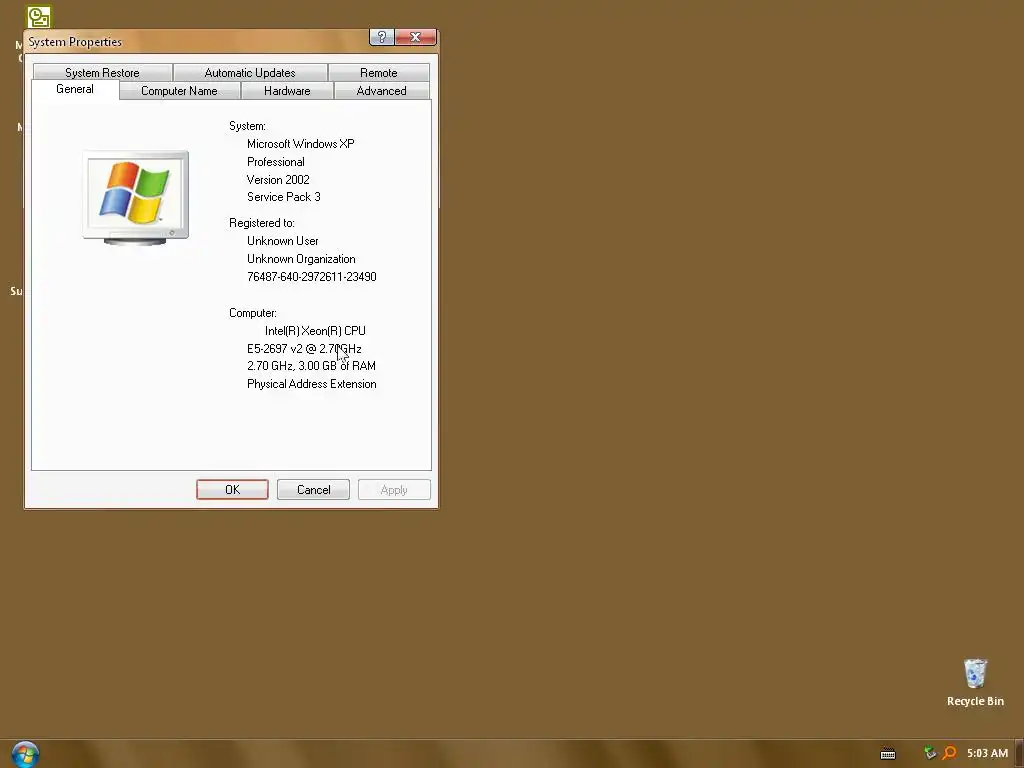Click the "System:" heading
The image size is (1024, 768).
(248, 126)
